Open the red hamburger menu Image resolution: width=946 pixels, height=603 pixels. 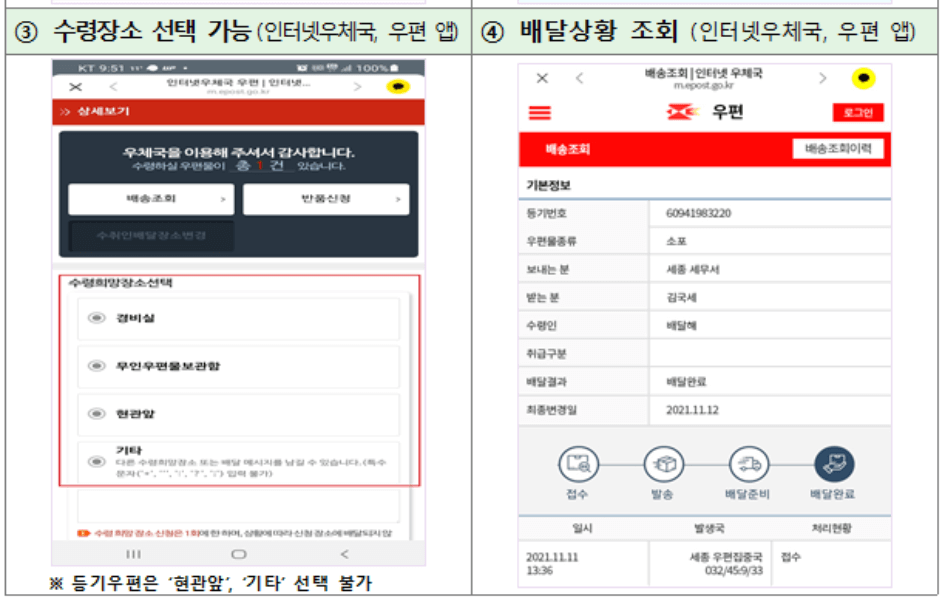[x=540, y=113]
